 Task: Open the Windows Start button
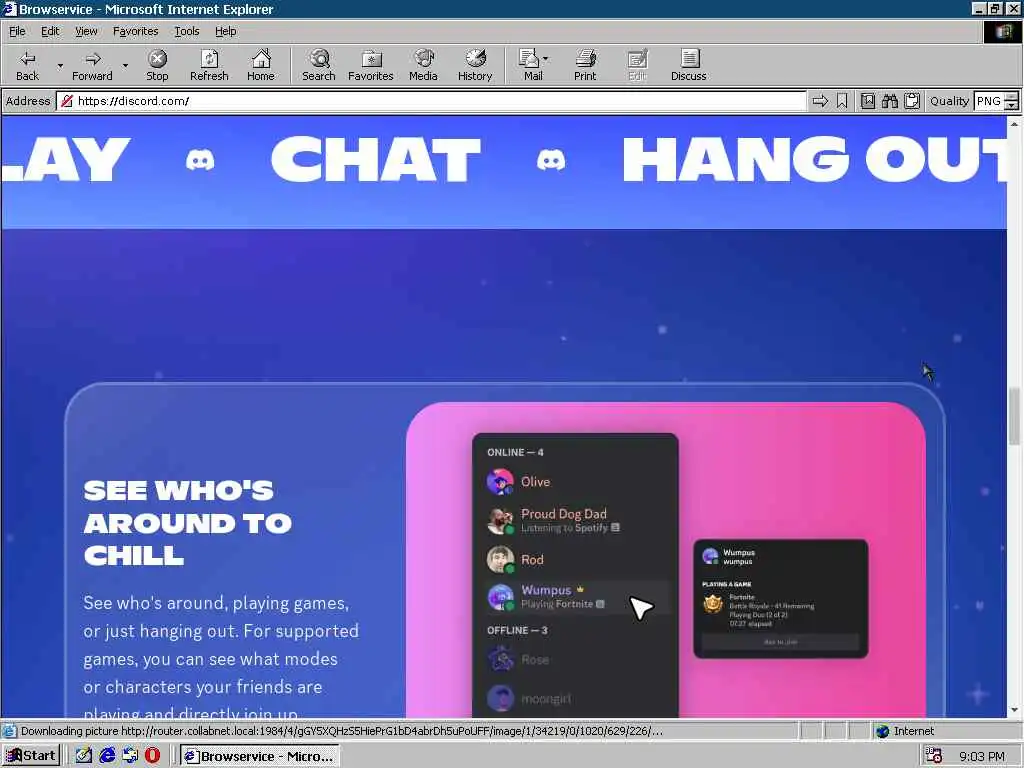click(31, 756)
